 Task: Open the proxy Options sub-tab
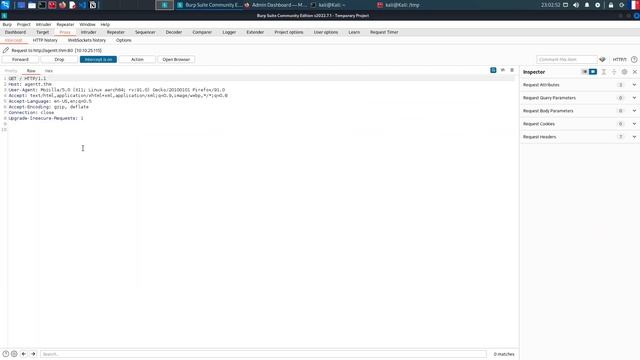(x=123, y=40)
